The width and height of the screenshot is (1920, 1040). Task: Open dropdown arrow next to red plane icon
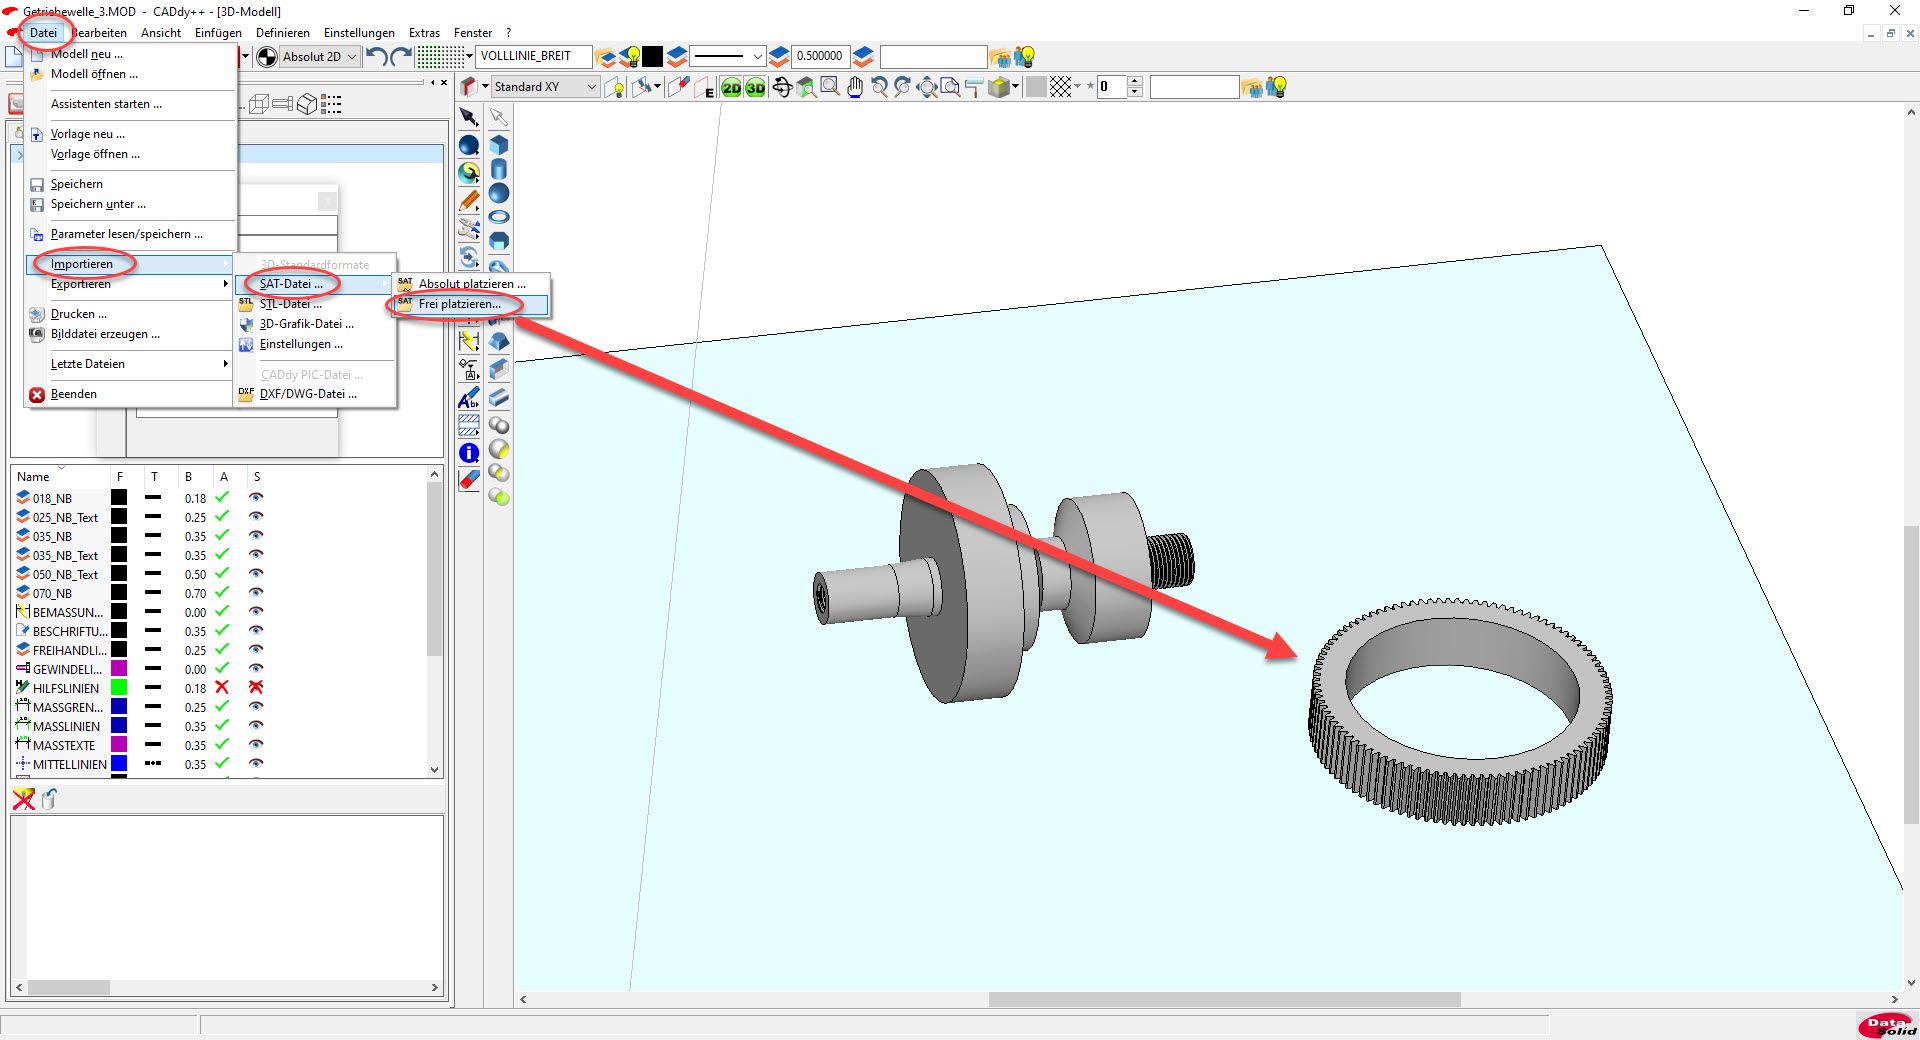click(485, 87)
